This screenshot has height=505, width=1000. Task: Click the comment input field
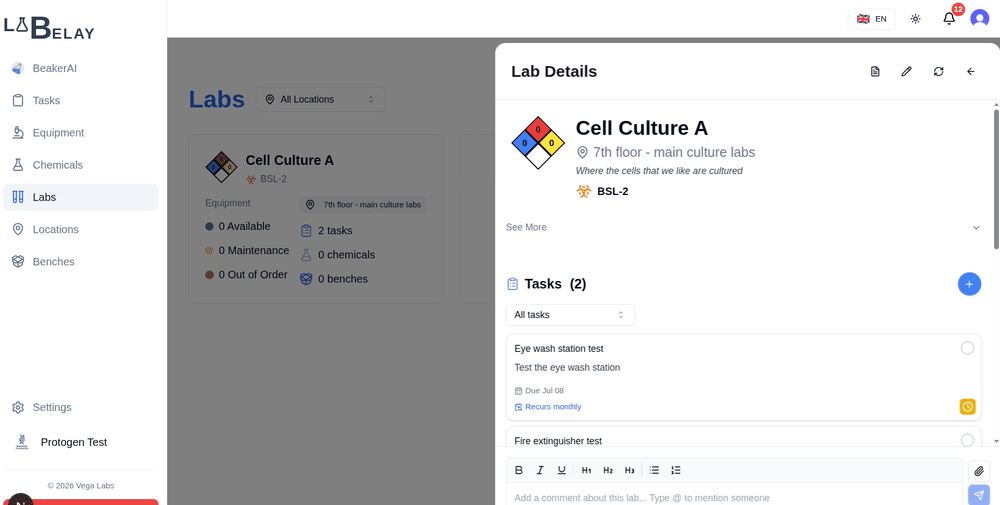[x=734, y=497]
